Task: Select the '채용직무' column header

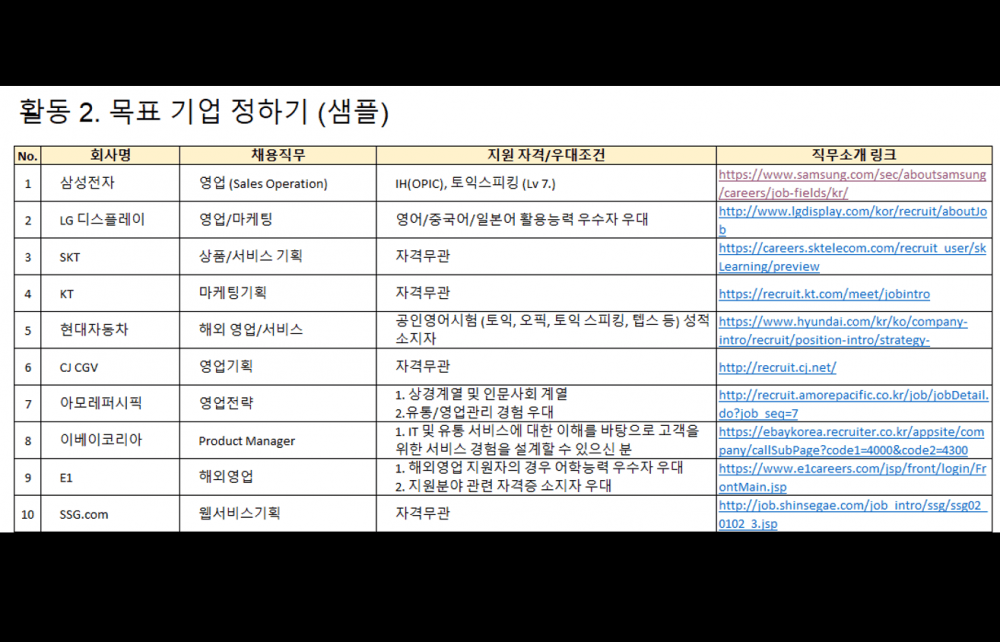Action: pyautogui.click(x=278, y=155)
